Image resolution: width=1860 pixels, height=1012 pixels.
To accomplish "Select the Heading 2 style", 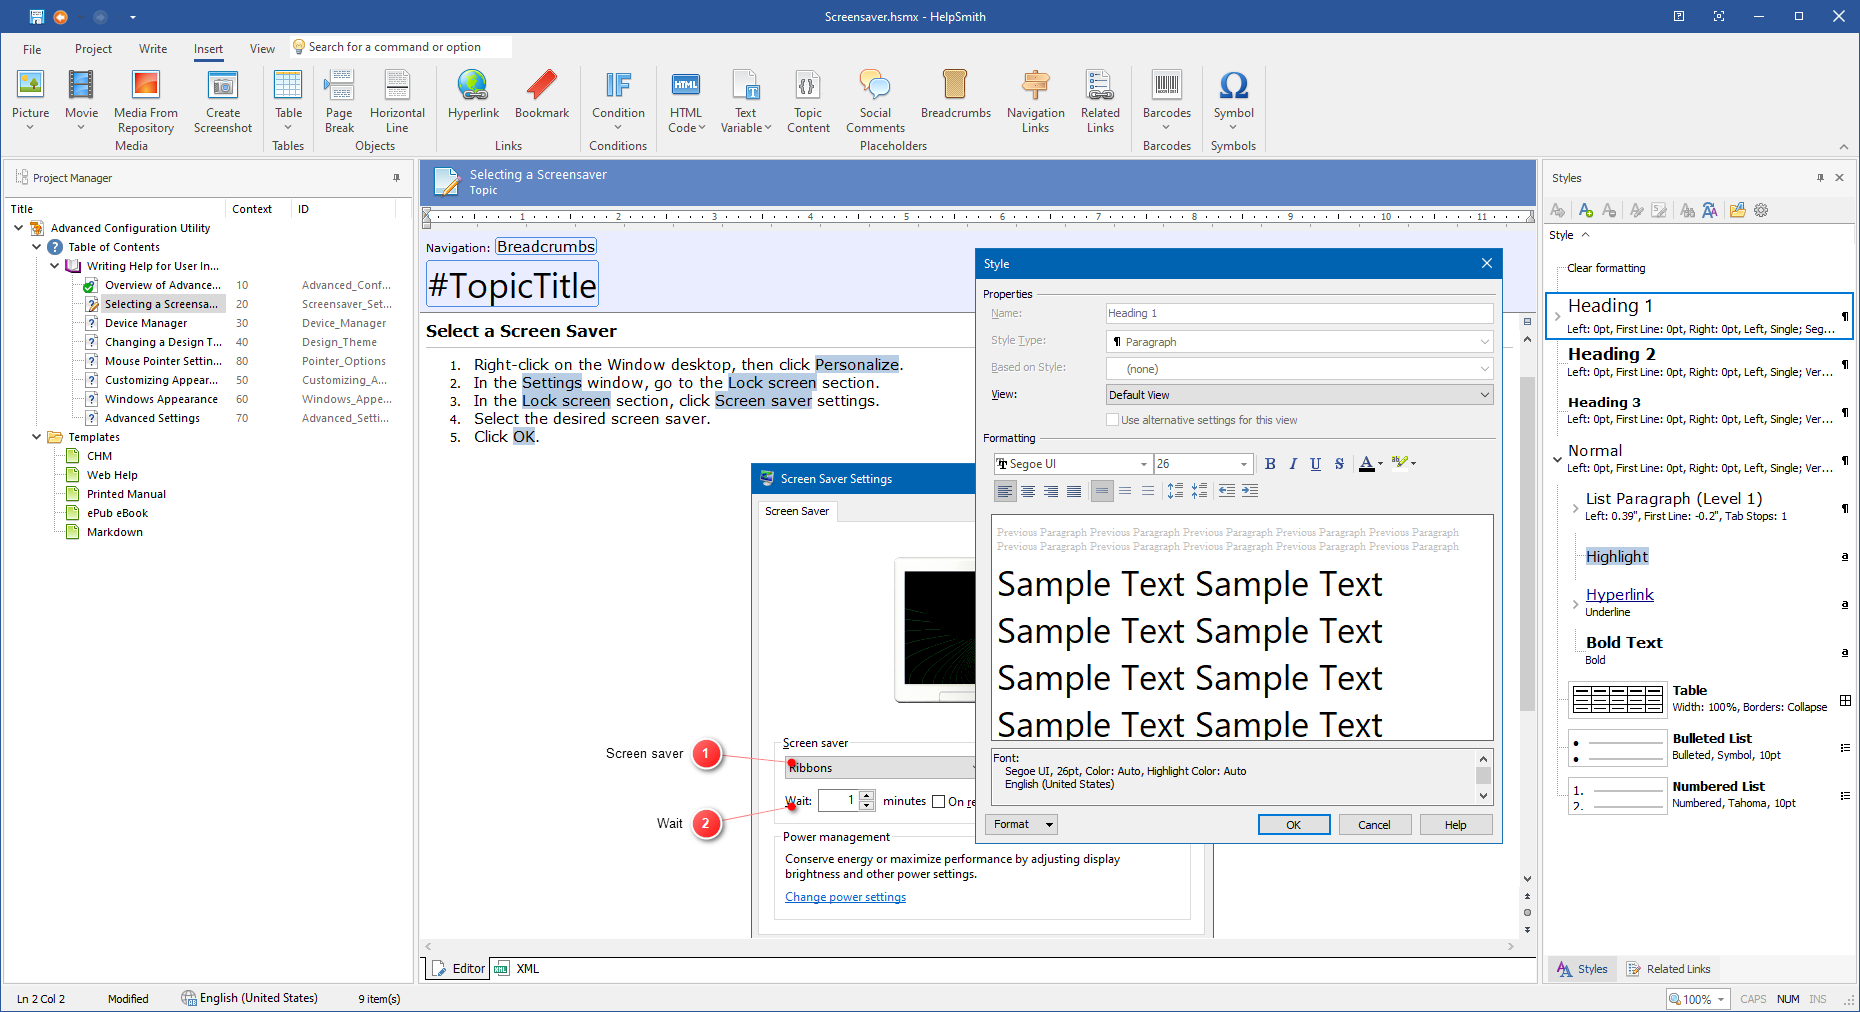I will tap(1700, 362).
